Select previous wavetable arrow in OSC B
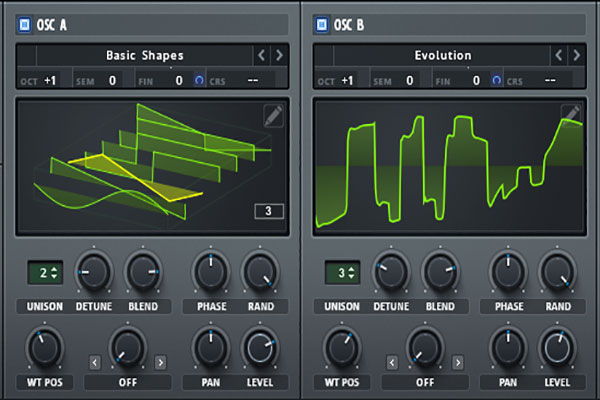 coord(559,55)
